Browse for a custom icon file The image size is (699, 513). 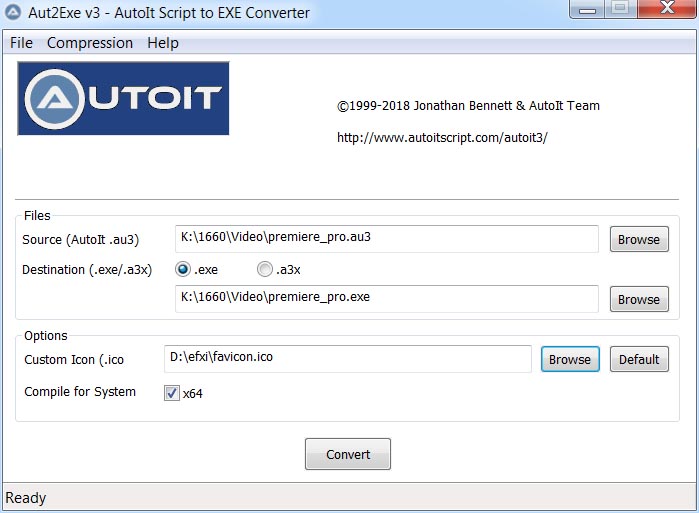click(570, 359)
